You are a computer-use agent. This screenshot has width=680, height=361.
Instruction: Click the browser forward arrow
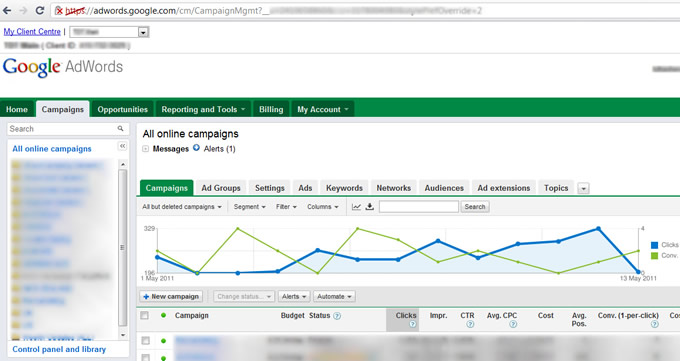click(23, 11)
